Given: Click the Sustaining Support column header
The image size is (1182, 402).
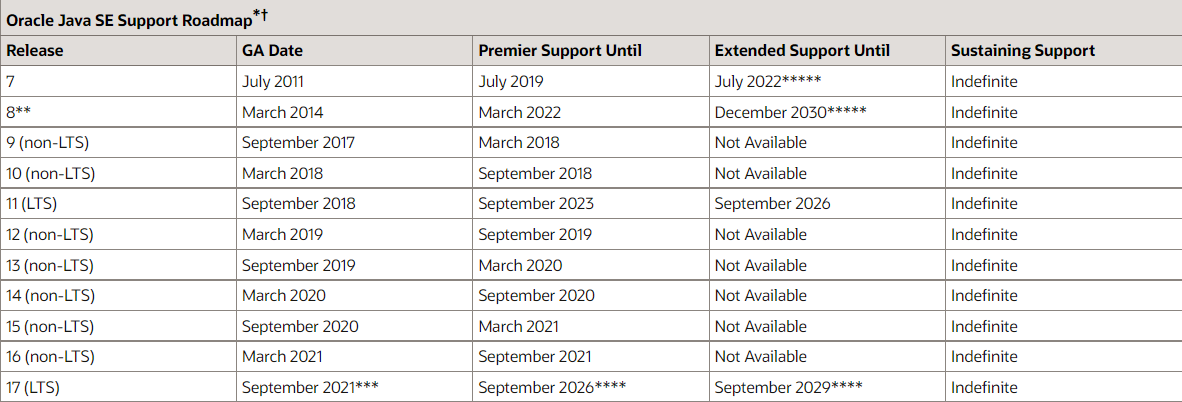Looking at the screenshot, I should [x=1023, y=50].
